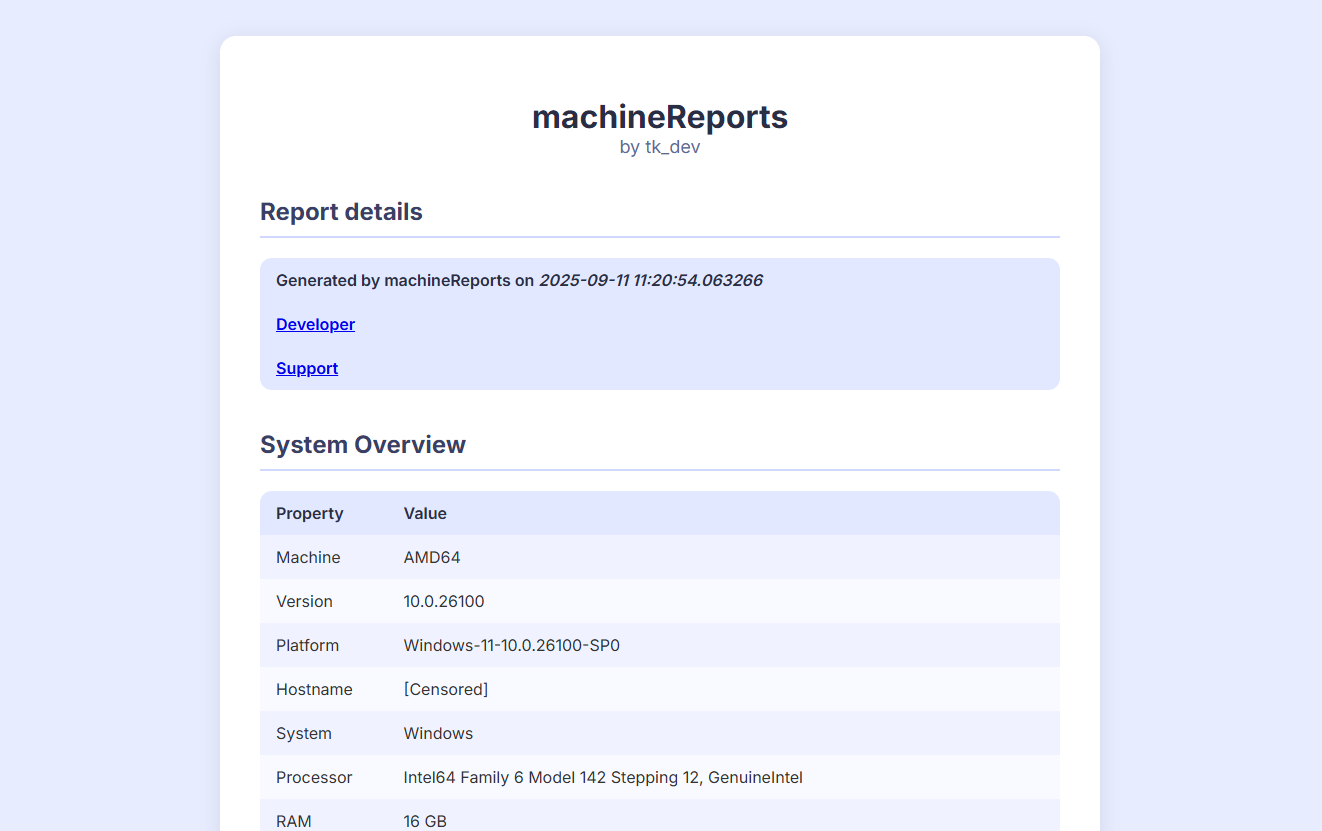Open the Developer link
Screen dimensions: 1322x831
click(x=315, y=324)
